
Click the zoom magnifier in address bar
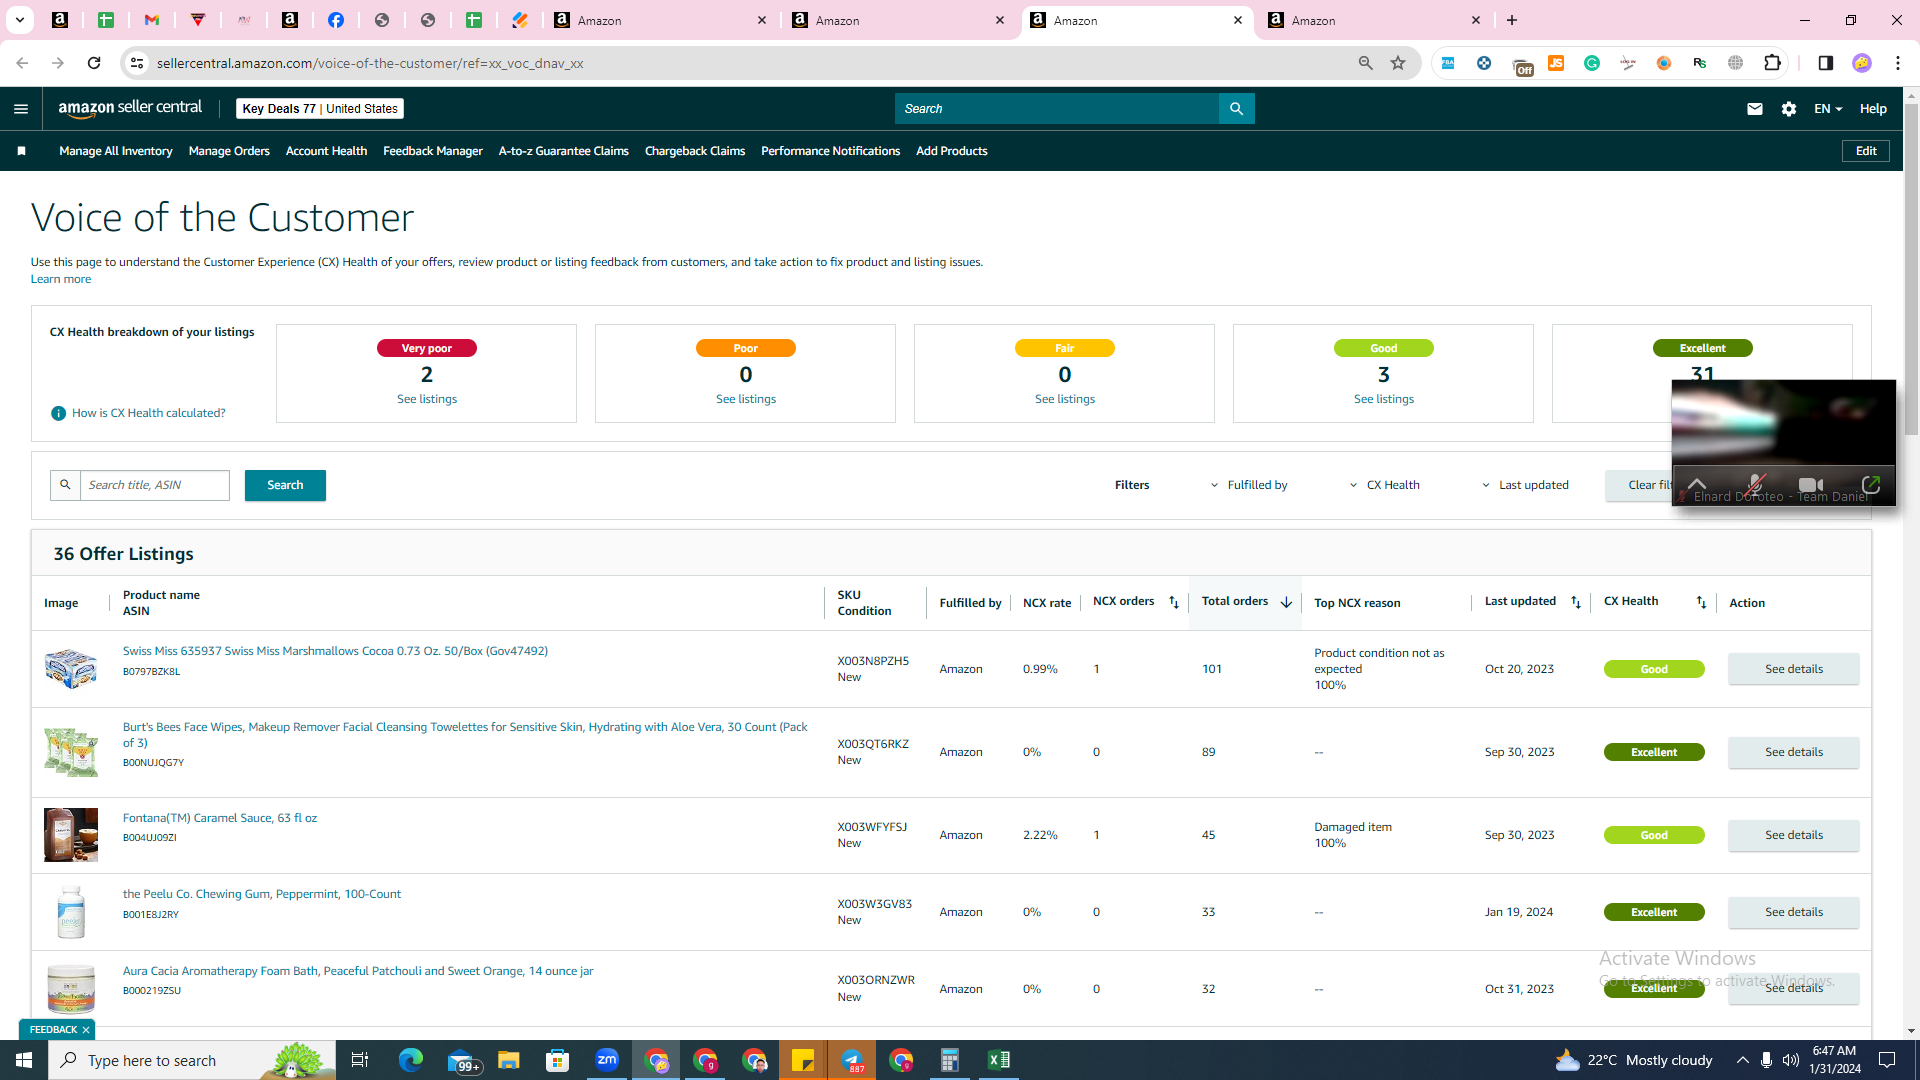tap(1365, 63)
